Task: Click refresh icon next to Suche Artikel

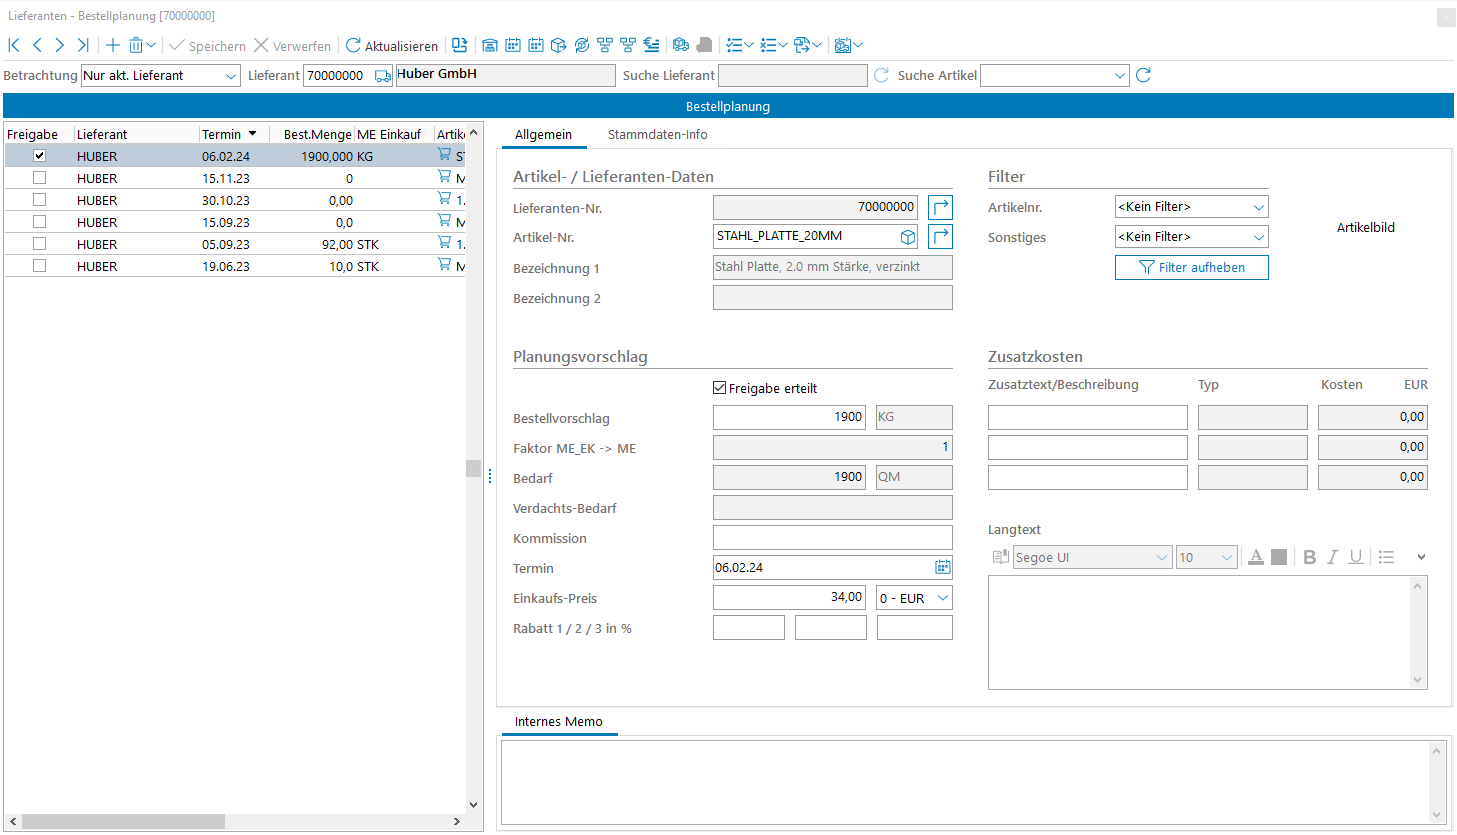Action: (1143, 75)
